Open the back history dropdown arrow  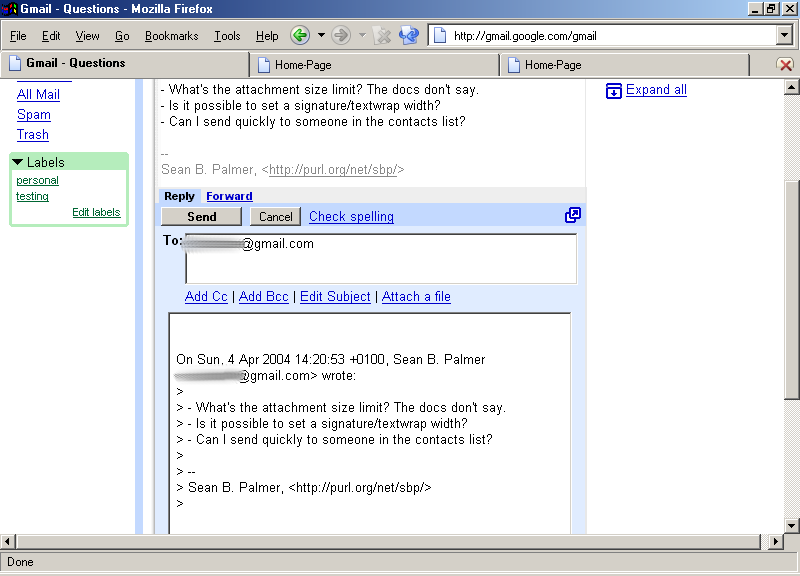(x=321, y=36)
